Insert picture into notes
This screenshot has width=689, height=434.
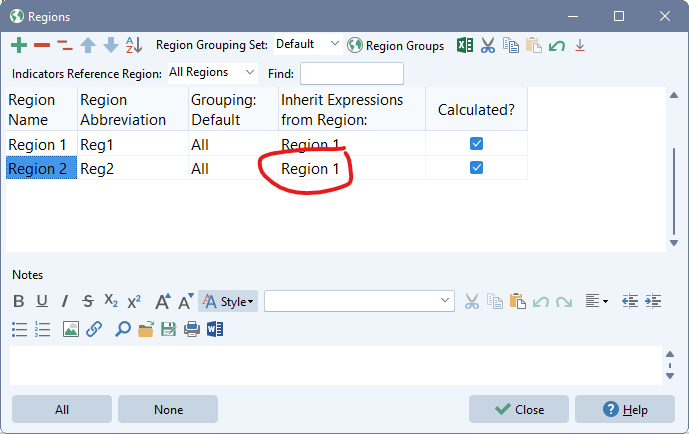coord(70,328)
